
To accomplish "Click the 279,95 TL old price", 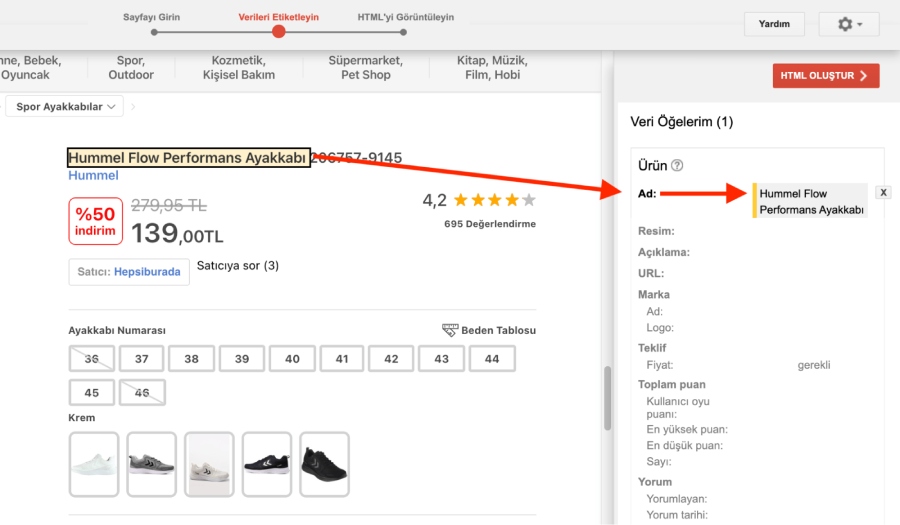I will coord(169,205).
